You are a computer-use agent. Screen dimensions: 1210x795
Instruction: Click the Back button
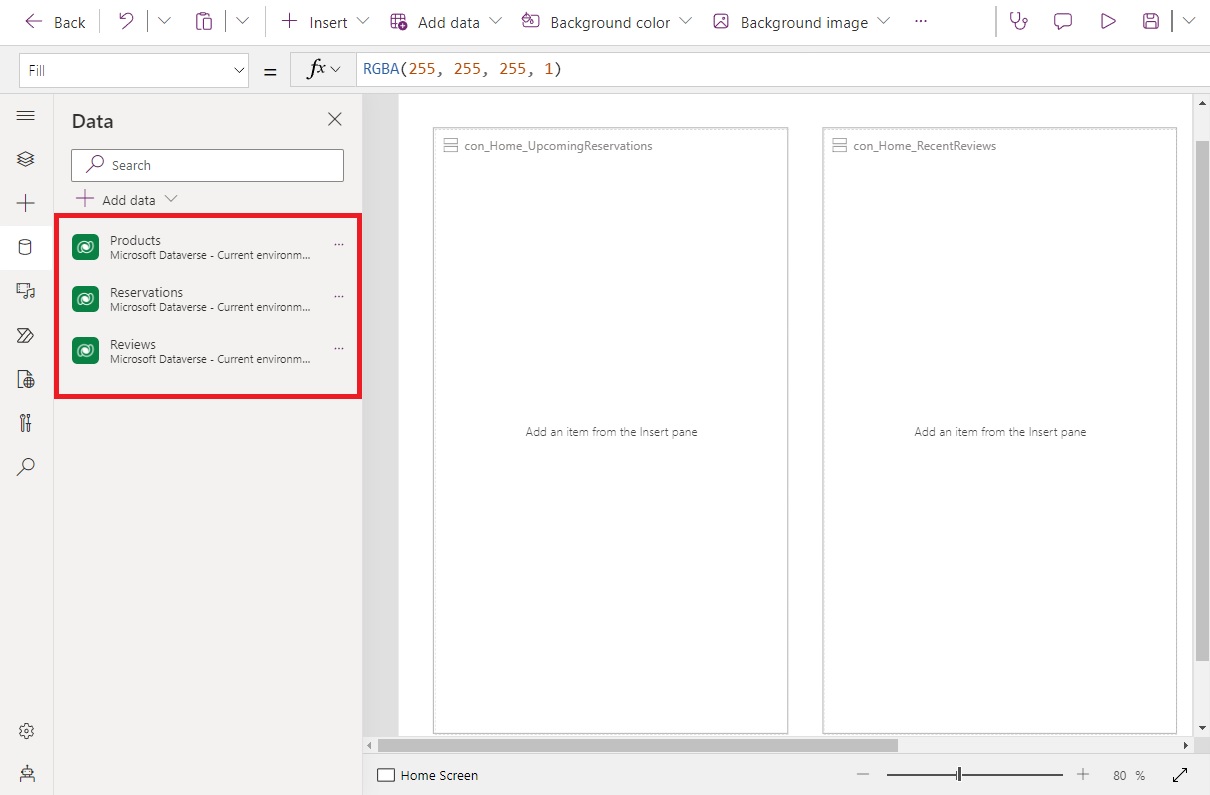pos(55,21)
